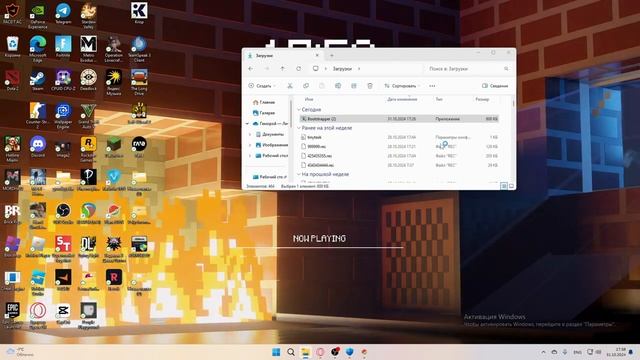Open the Epic Games Launcher shortcut
Image resolution: width=640 pixels, height=360 pixels.
pos(12,316)
